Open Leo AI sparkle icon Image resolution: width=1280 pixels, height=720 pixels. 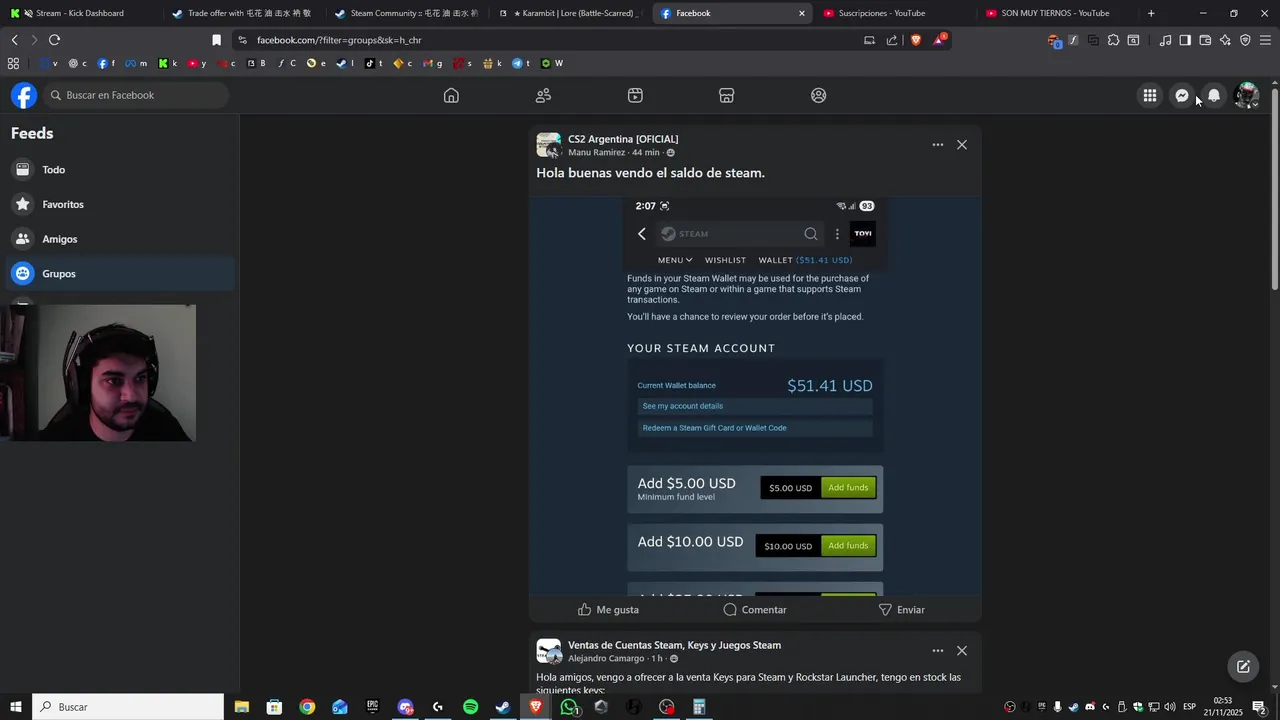[x=1225, y=40]
